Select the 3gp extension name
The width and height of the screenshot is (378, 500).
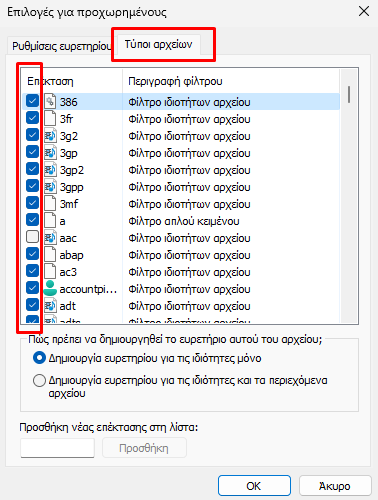point(69,153)
